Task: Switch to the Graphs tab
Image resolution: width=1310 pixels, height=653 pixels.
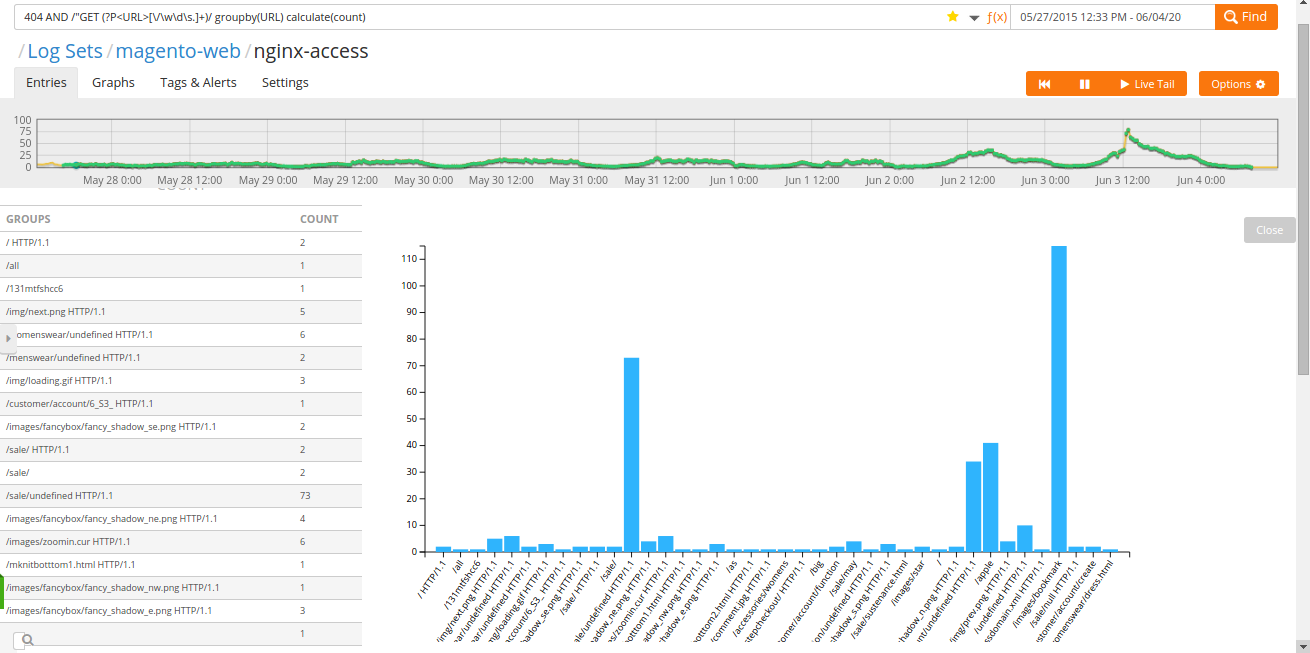Action: point(113,83)
